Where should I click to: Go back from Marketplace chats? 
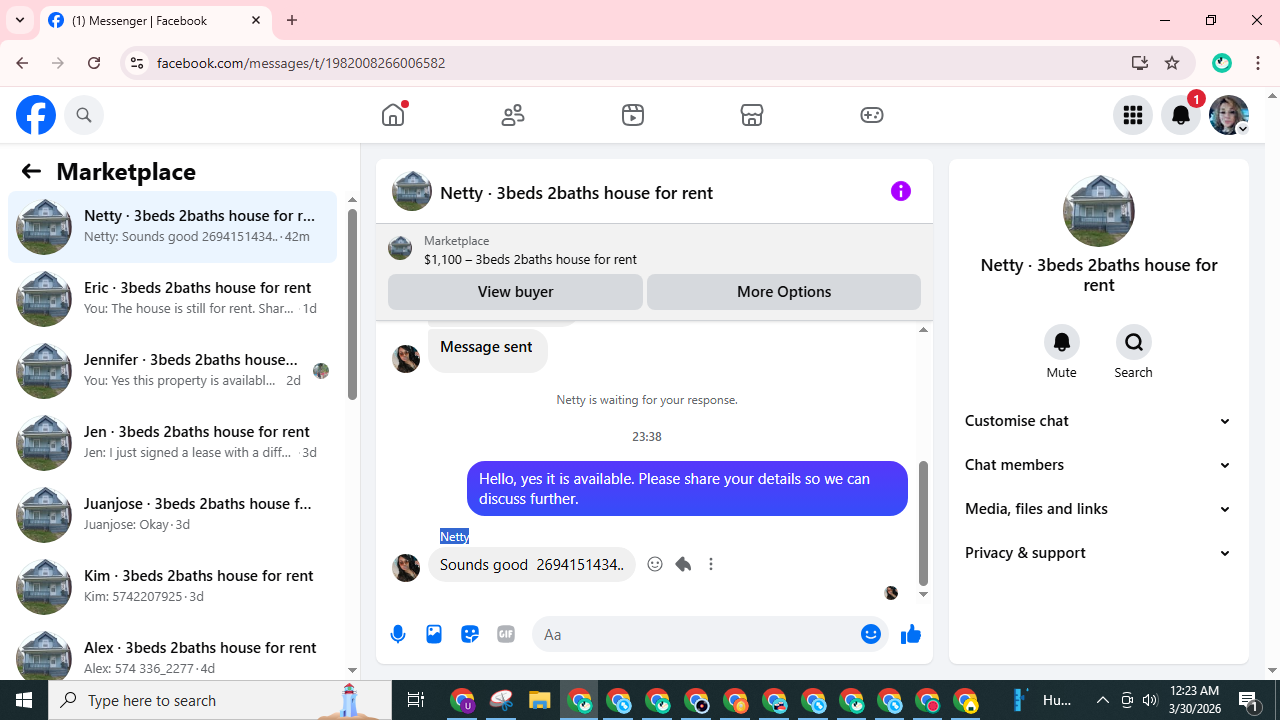pos(31,171)
